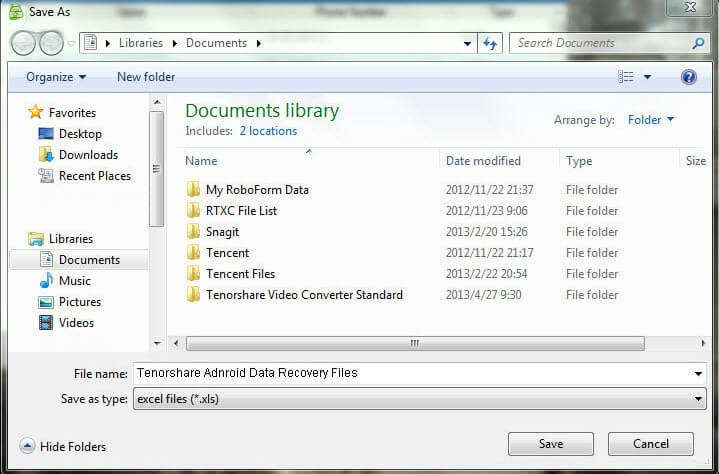Click the Videos filmstrip icon
Image resolution: width=719 pixels, height=474 pixels.
pyautogui.click(x=46, y=323)
